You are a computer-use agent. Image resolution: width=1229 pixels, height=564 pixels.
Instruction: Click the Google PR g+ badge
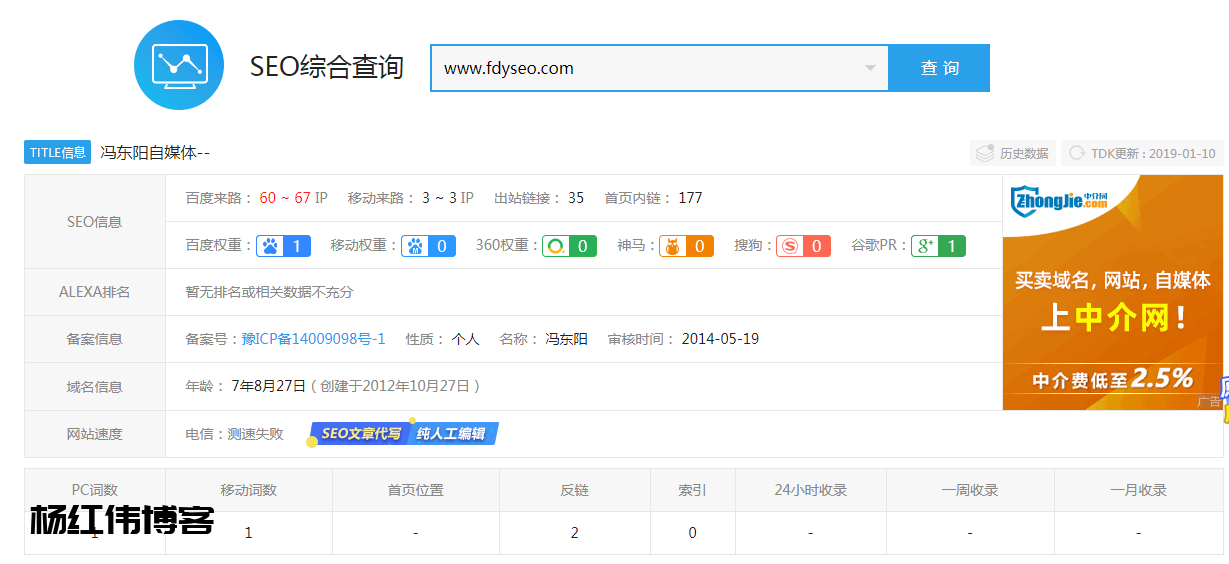pyautogui.click(x=938, y=246)
